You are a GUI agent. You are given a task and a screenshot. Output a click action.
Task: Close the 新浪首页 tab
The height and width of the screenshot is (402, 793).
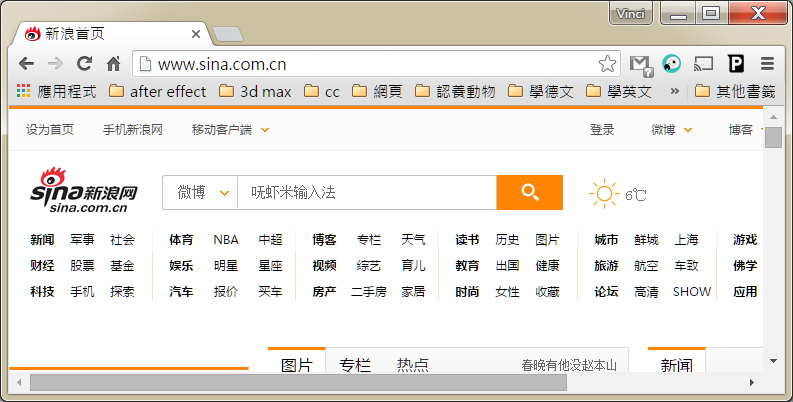(196, 34)
